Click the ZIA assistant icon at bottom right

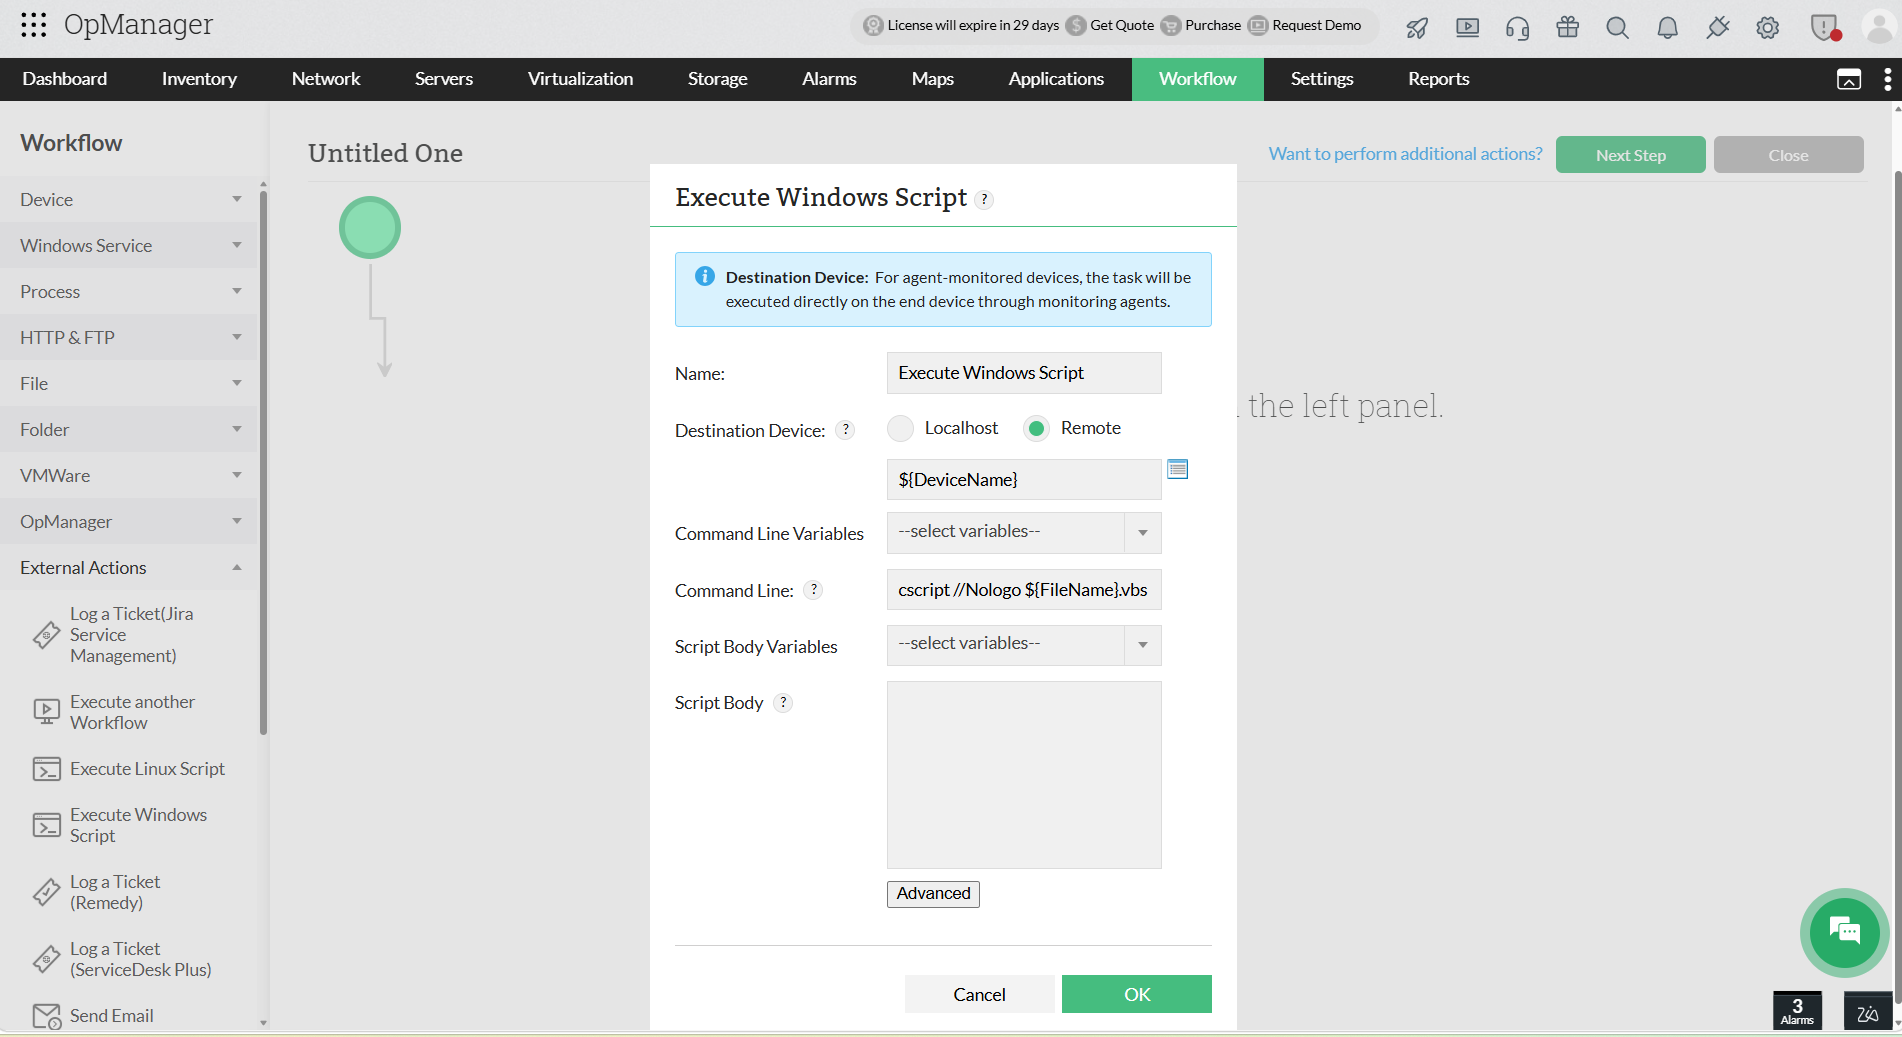(x=1867, y=1011)
